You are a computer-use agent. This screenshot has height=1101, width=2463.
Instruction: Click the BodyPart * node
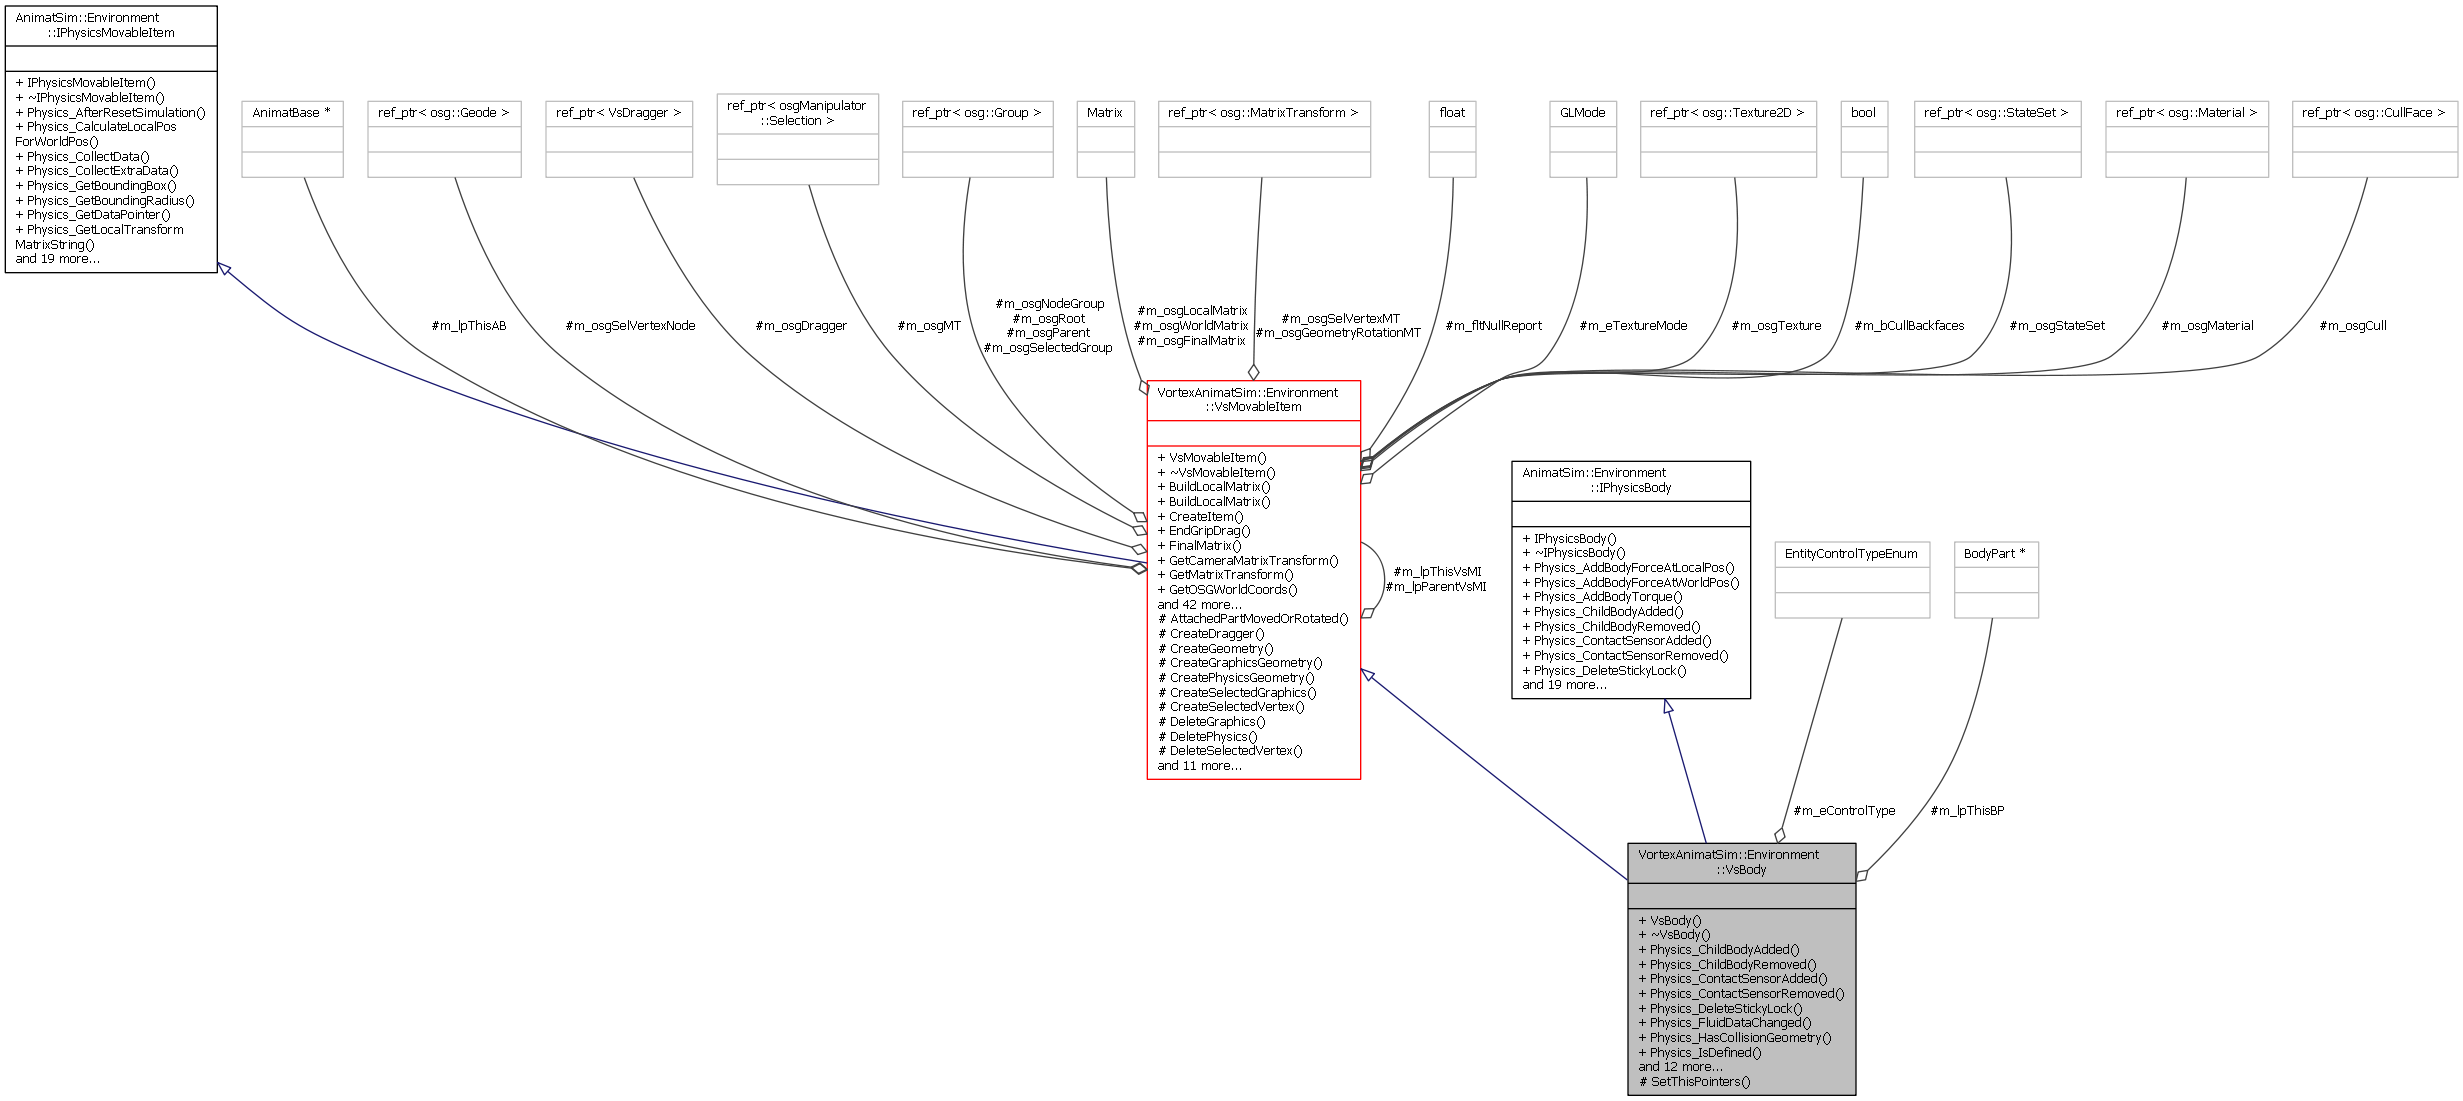[1995, 580]
